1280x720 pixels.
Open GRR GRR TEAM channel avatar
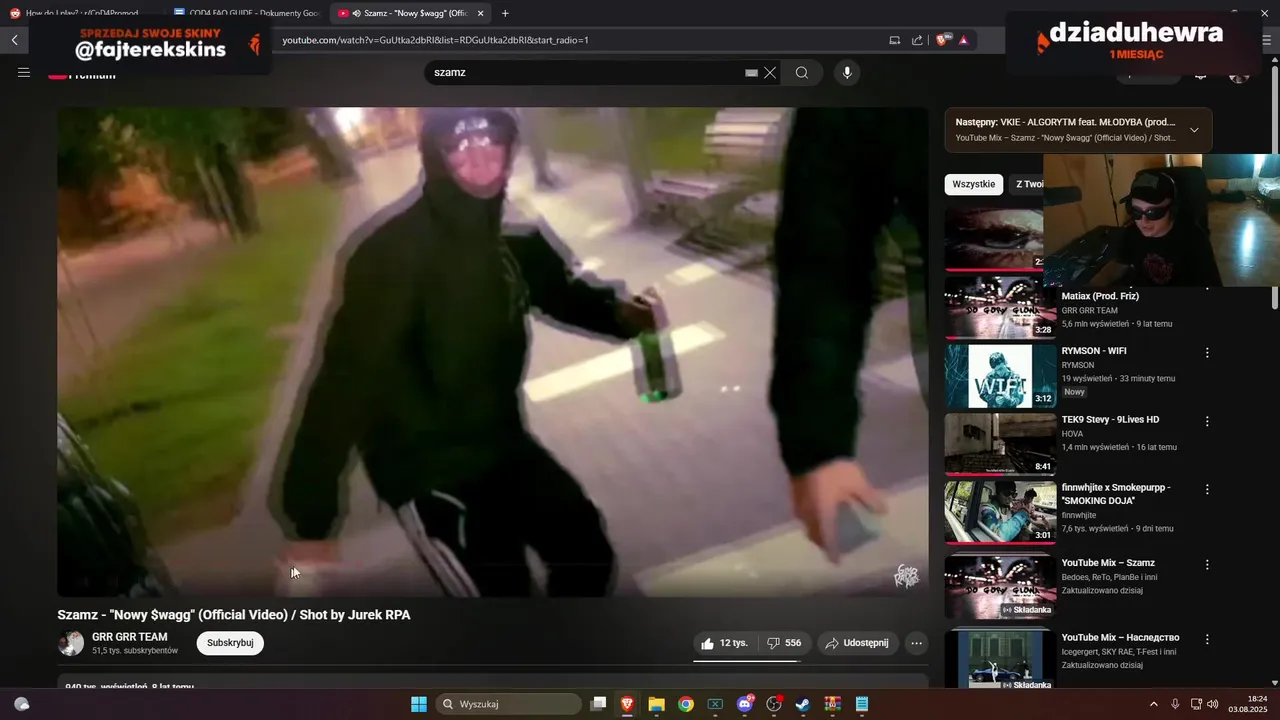[71, 643]
